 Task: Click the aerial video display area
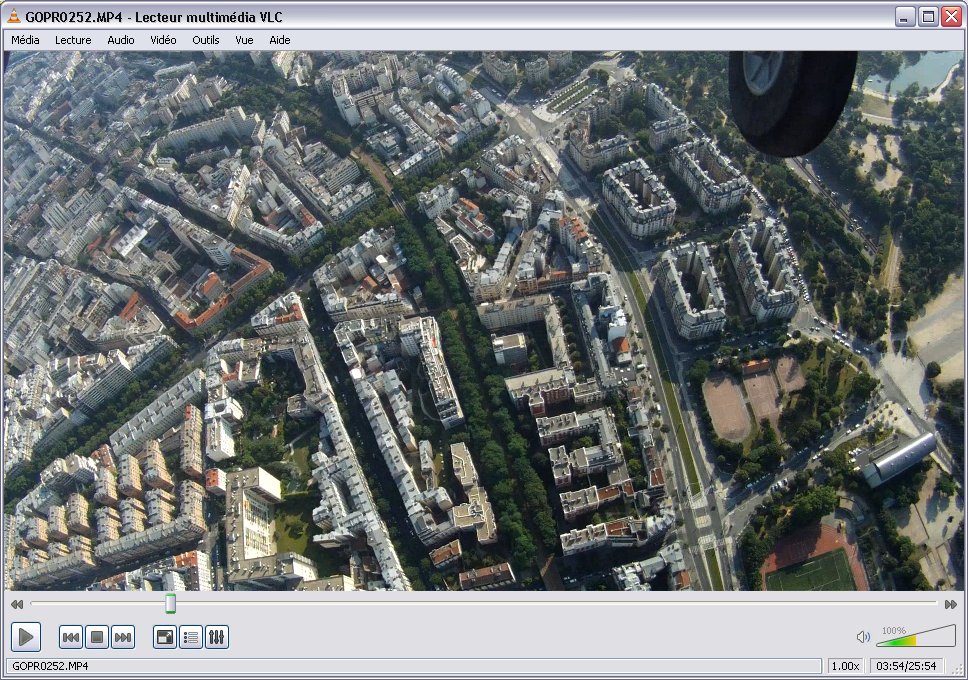(x=483, y=321)
